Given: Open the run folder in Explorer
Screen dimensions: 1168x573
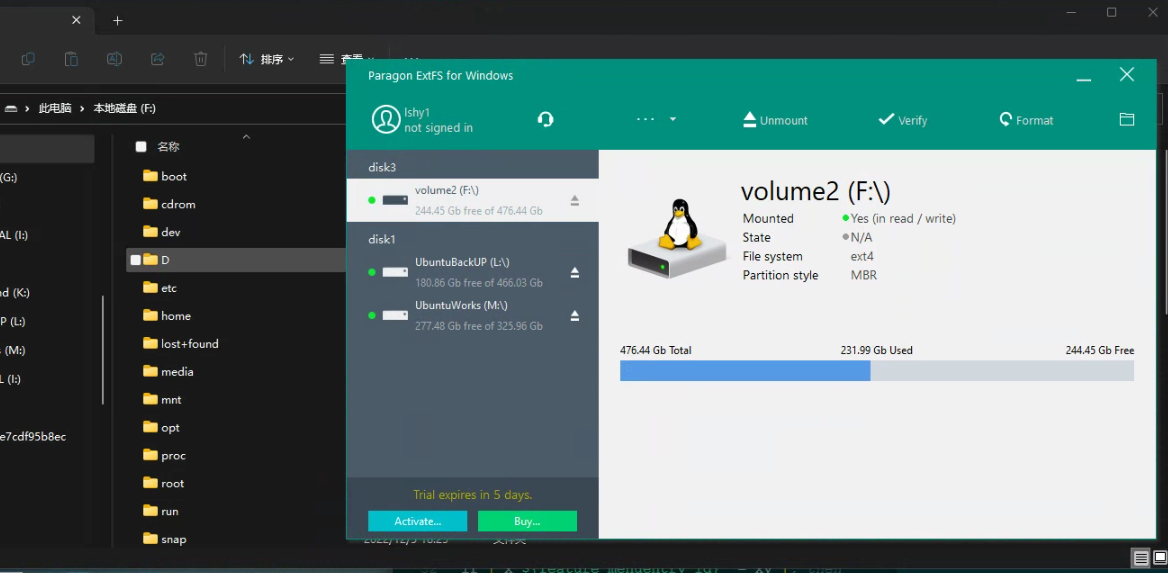Looking at the screenshot, I should (x=160, y=511).
